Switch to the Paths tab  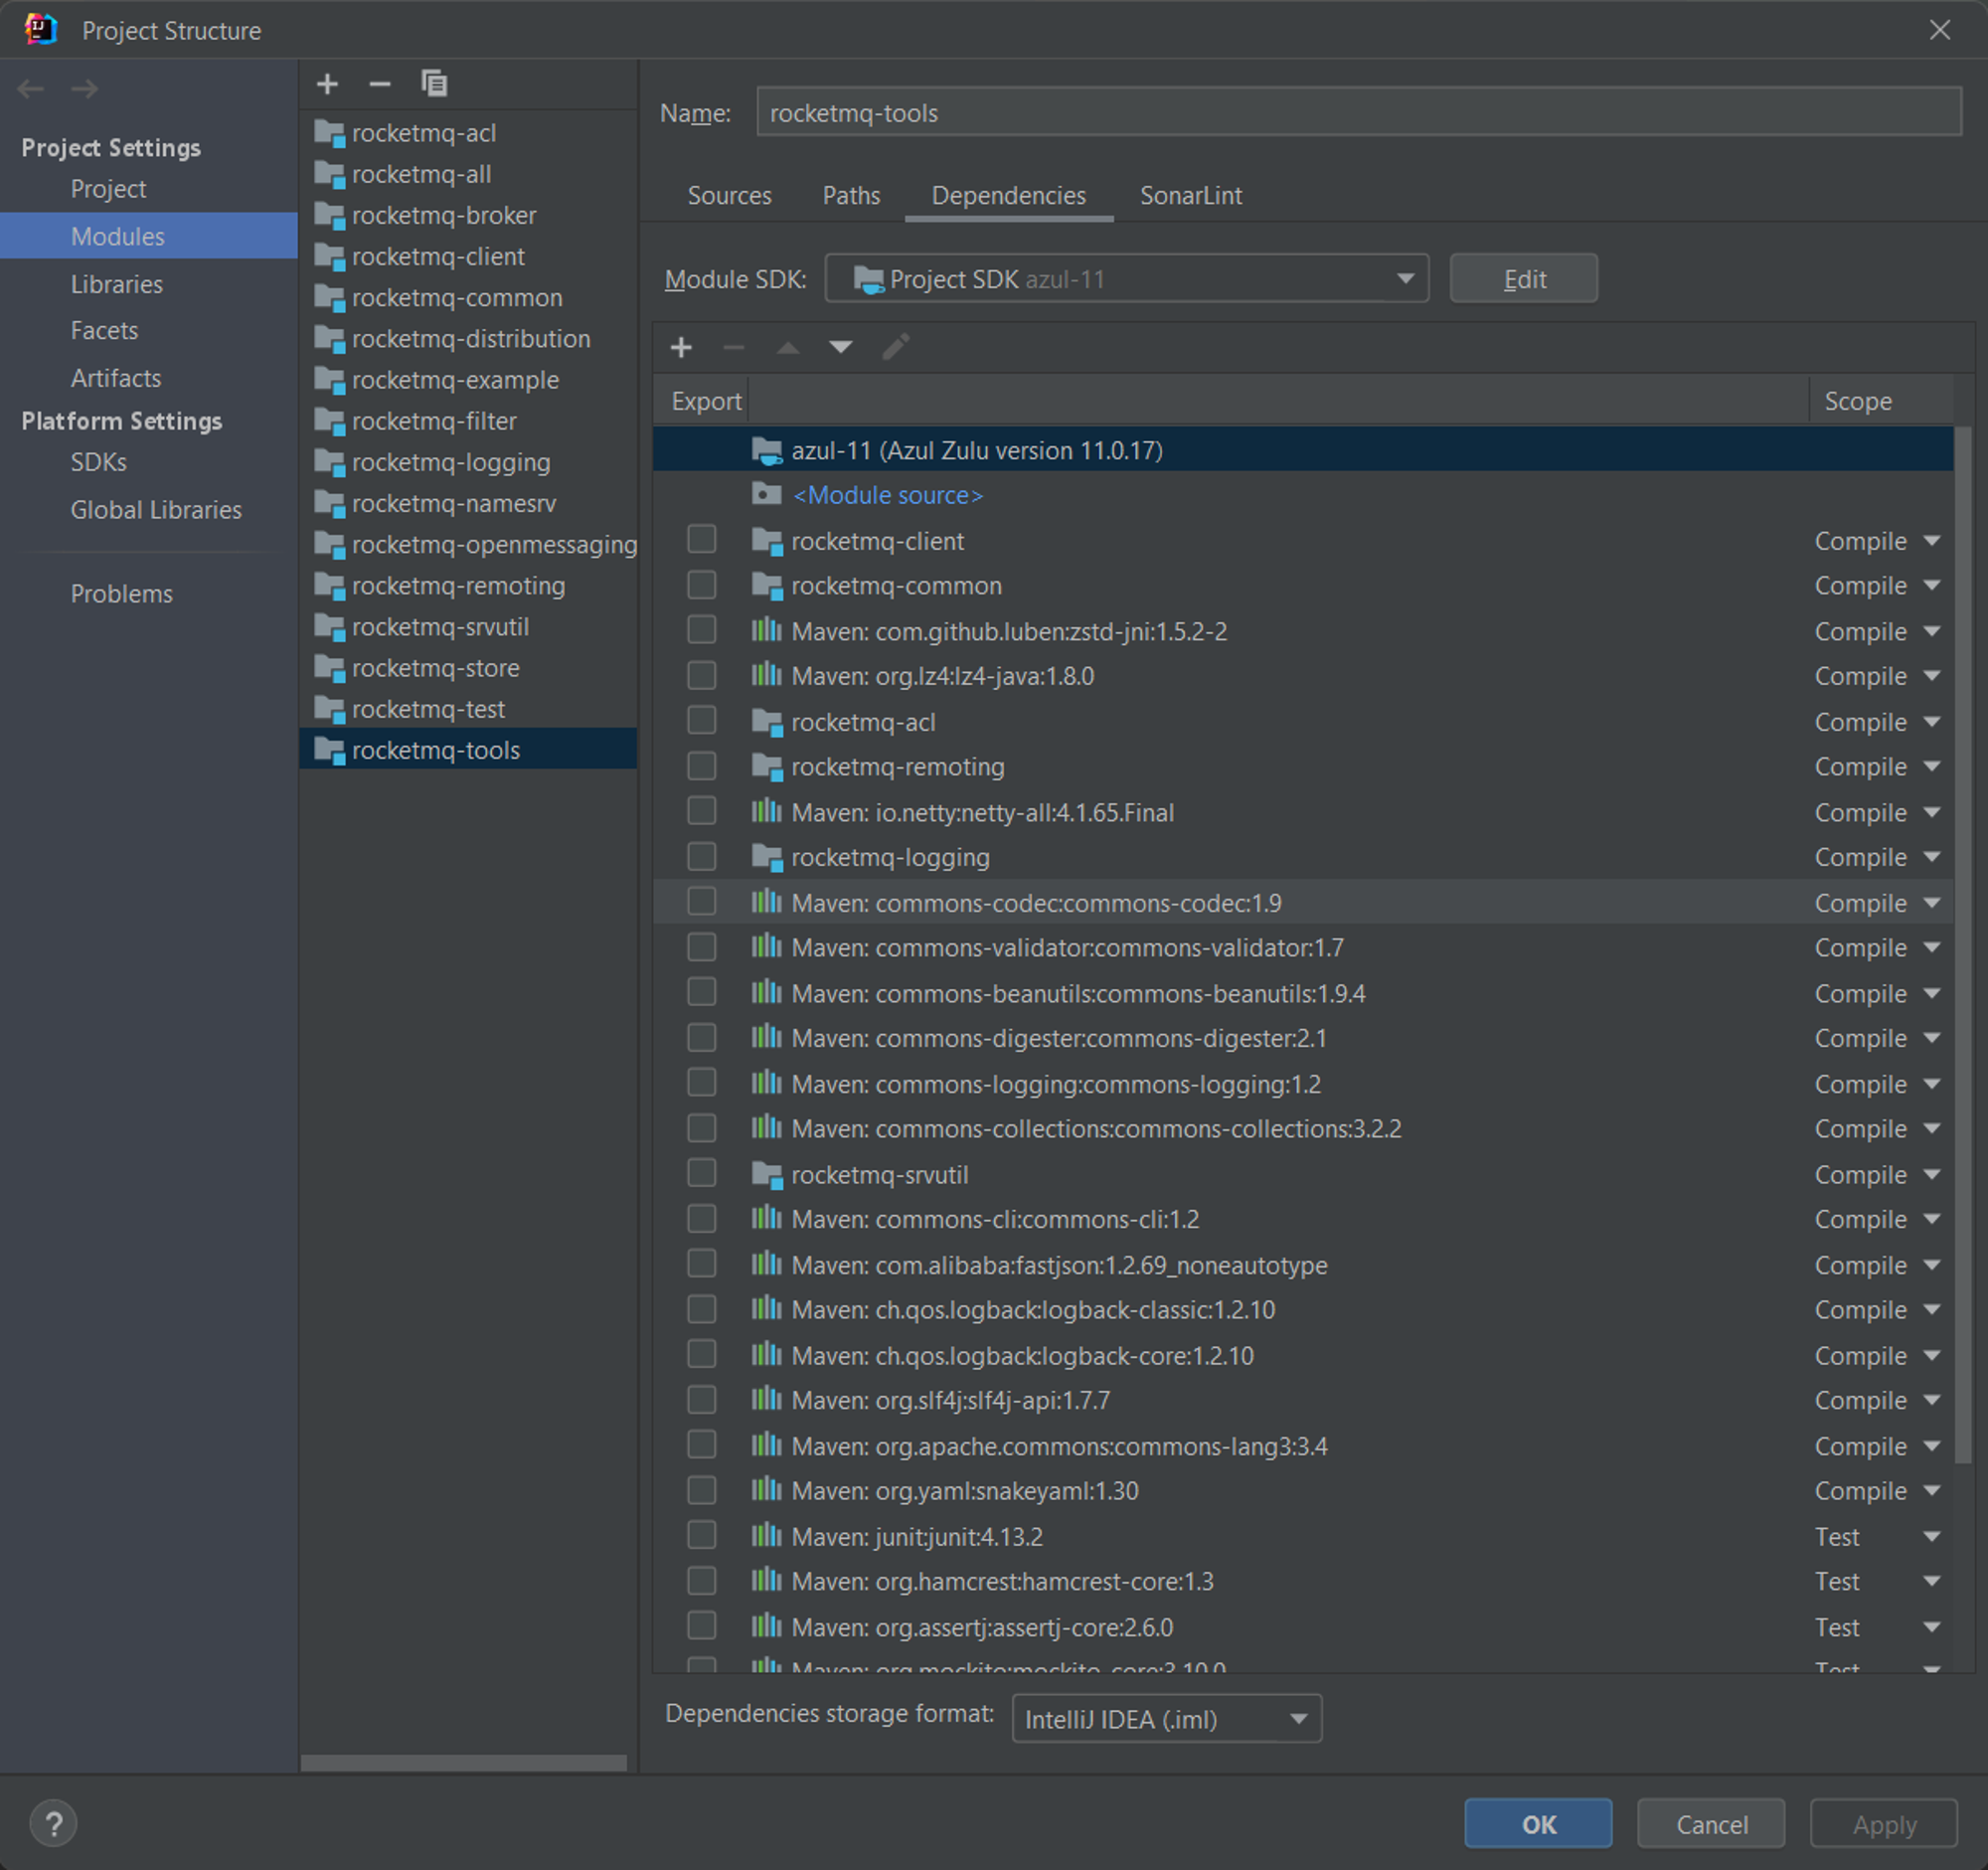(851, 196)
